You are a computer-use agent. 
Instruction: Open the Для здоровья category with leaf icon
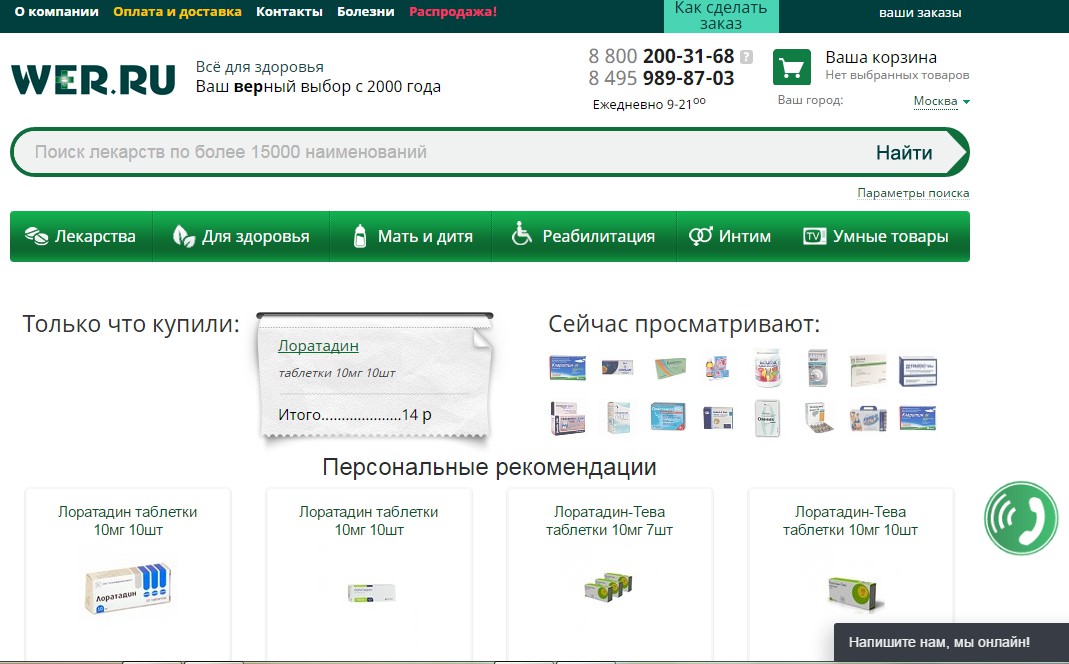point(241,236)
